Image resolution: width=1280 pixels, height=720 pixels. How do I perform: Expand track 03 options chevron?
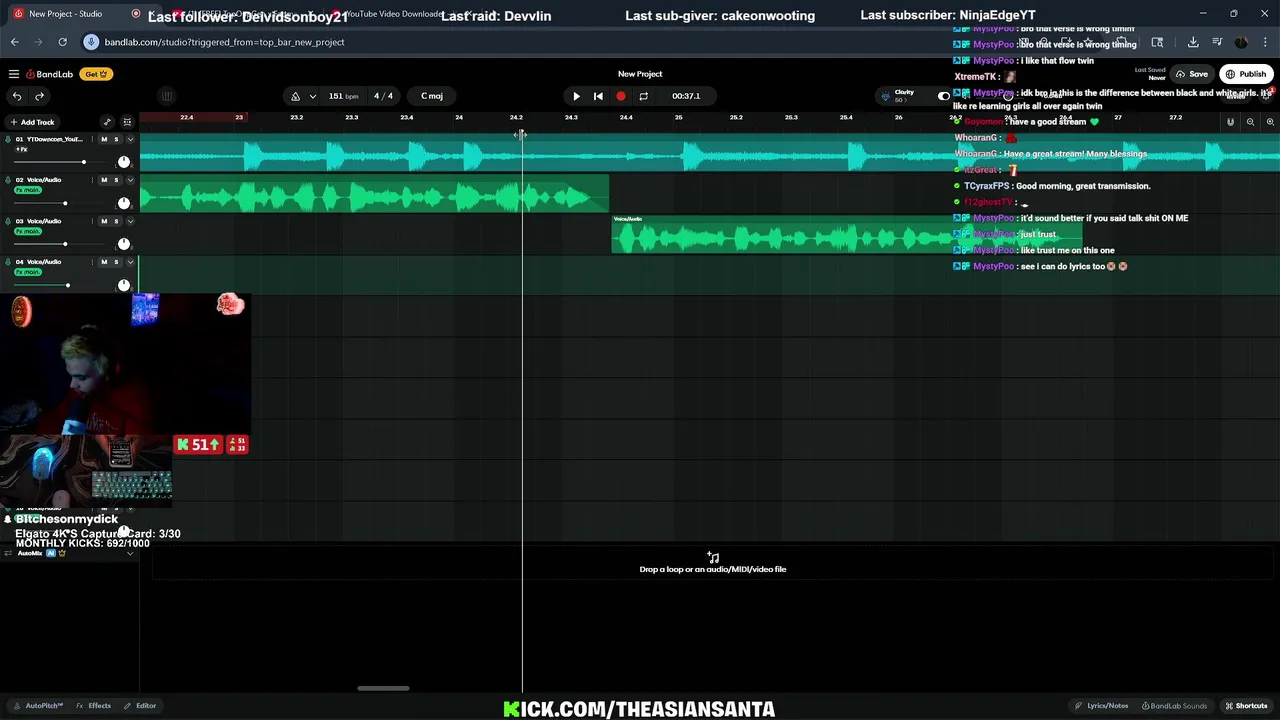coord(130,221)
